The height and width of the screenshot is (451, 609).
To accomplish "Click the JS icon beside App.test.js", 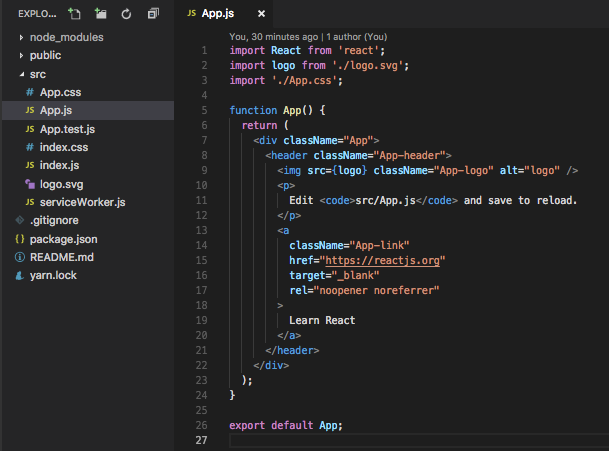I will (30, 129).
